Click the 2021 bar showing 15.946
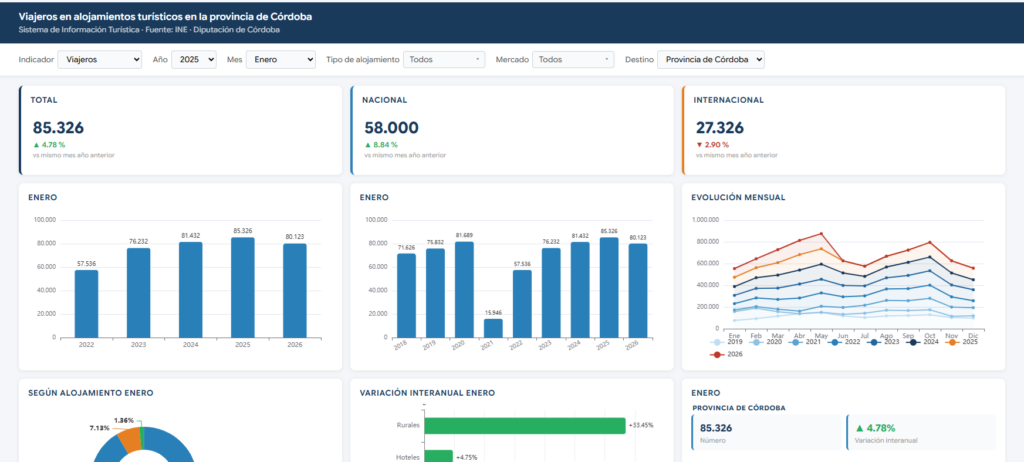1024x462 pixels. (494, 328)
